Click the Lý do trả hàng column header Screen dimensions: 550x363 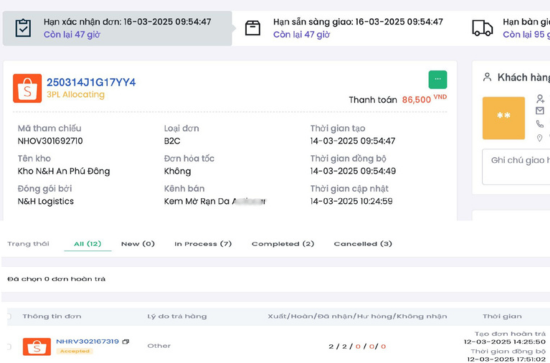(177, 316)
